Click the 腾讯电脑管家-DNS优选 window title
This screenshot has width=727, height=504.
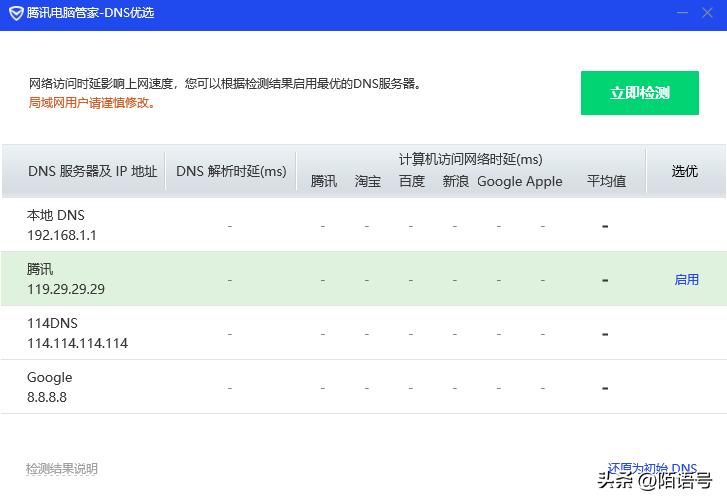(x=90, y=13)
